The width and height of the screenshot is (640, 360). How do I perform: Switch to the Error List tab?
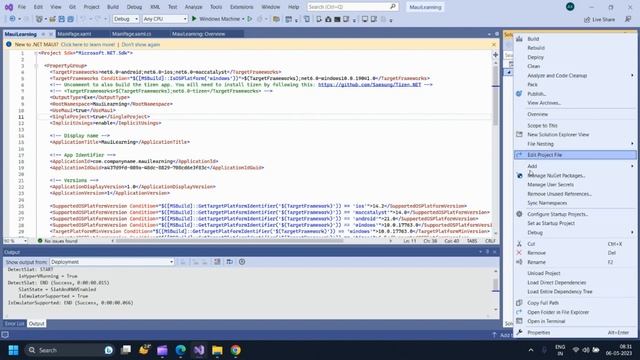tap(15, 324)
